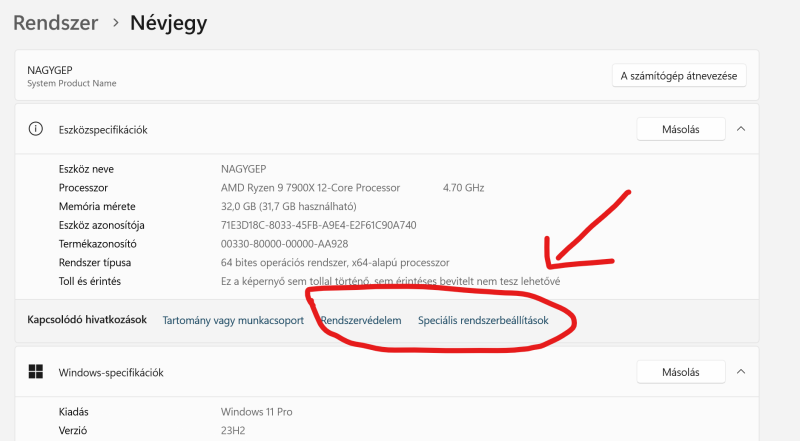This screenshot has width=800, height=441.
Task: Copy Windows specifications with Másolás button
Action: pyautogui.click(x=681, y=372)
